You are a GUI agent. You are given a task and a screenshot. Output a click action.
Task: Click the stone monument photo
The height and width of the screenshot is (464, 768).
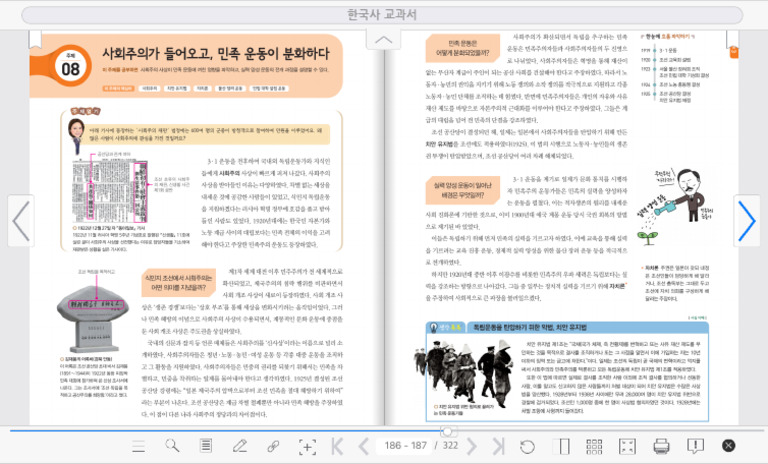[x=93, y=318]
